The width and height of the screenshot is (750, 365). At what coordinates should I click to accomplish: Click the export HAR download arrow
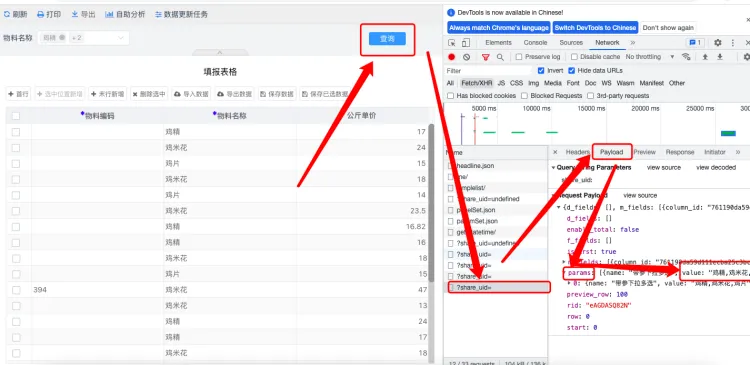coord(719,57)
